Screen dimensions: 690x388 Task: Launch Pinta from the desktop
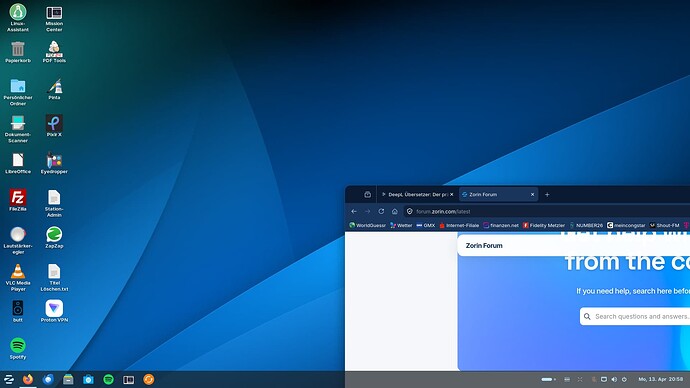point(54,89)
